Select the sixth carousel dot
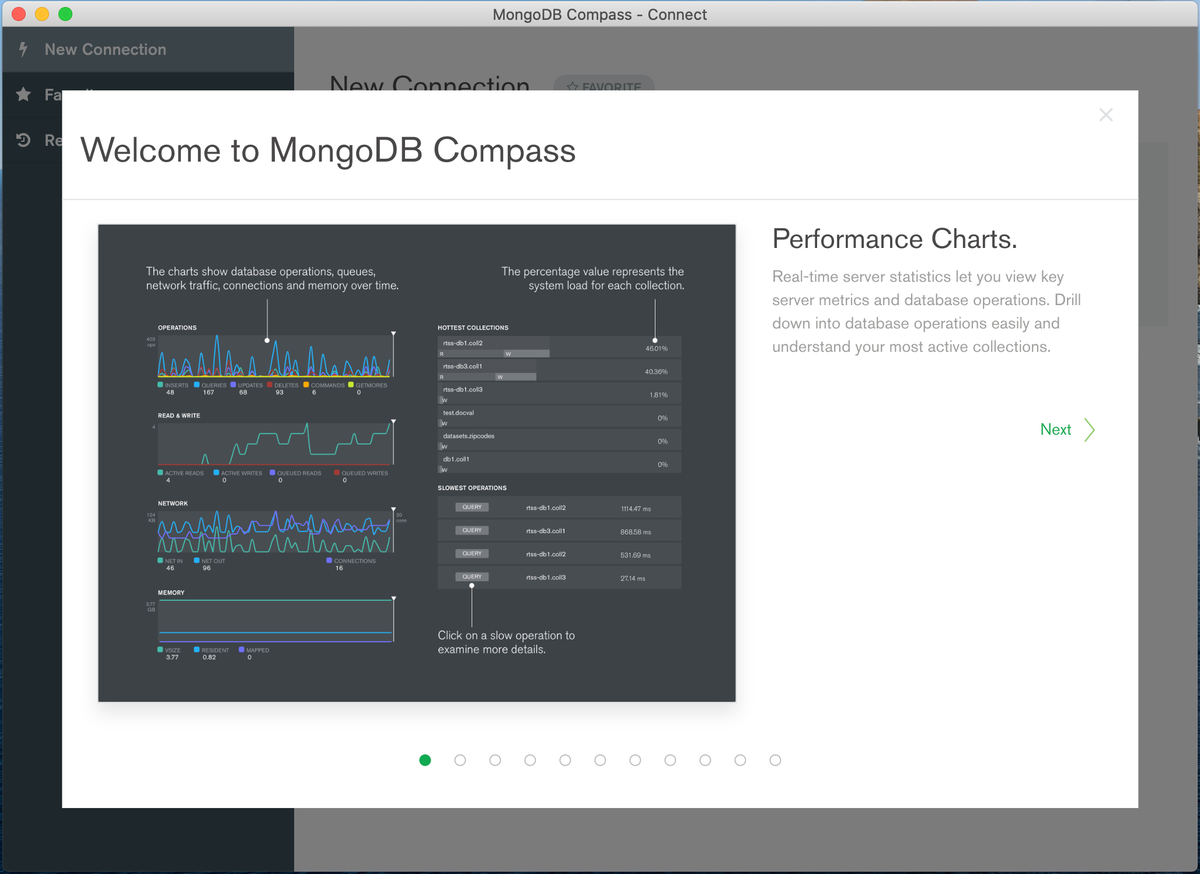1200x874 pixels. pyautogui.click(x=600, y=760)
